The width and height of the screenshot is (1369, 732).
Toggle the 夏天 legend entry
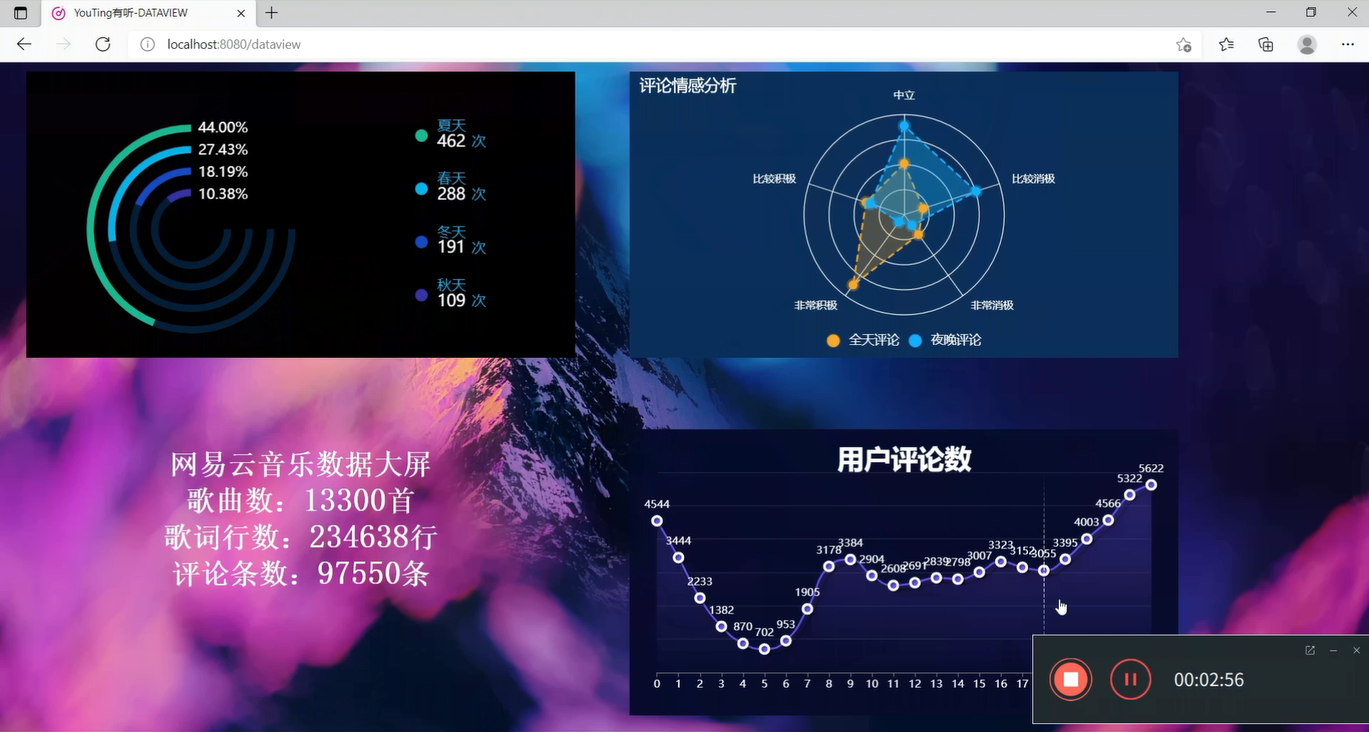pyautogui.click(x=451, y=134)
